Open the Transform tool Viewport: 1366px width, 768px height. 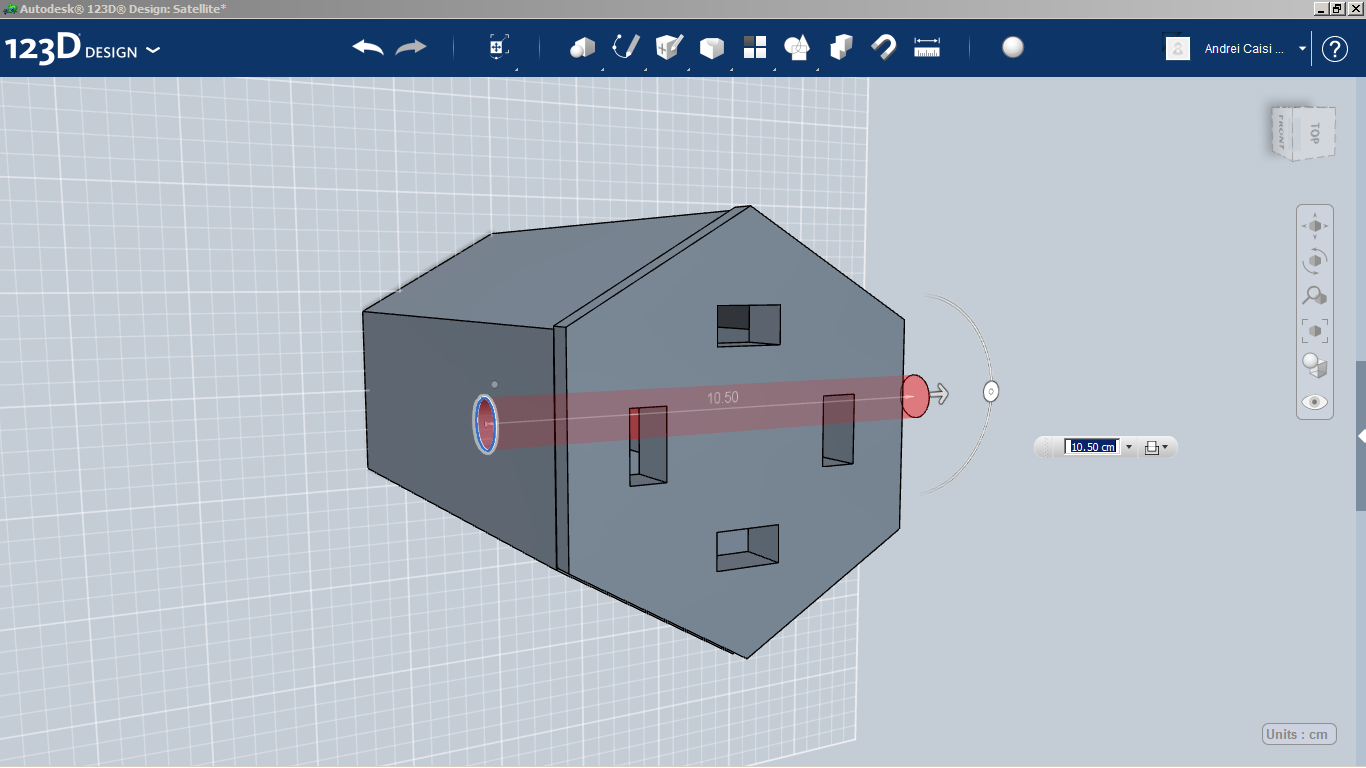499,47
